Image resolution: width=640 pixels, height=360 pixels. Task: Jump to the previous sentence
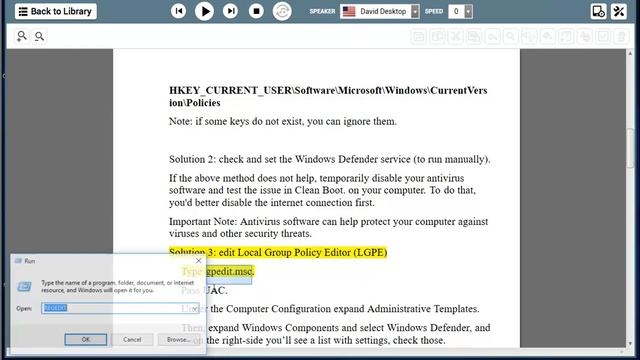(178, 11)
